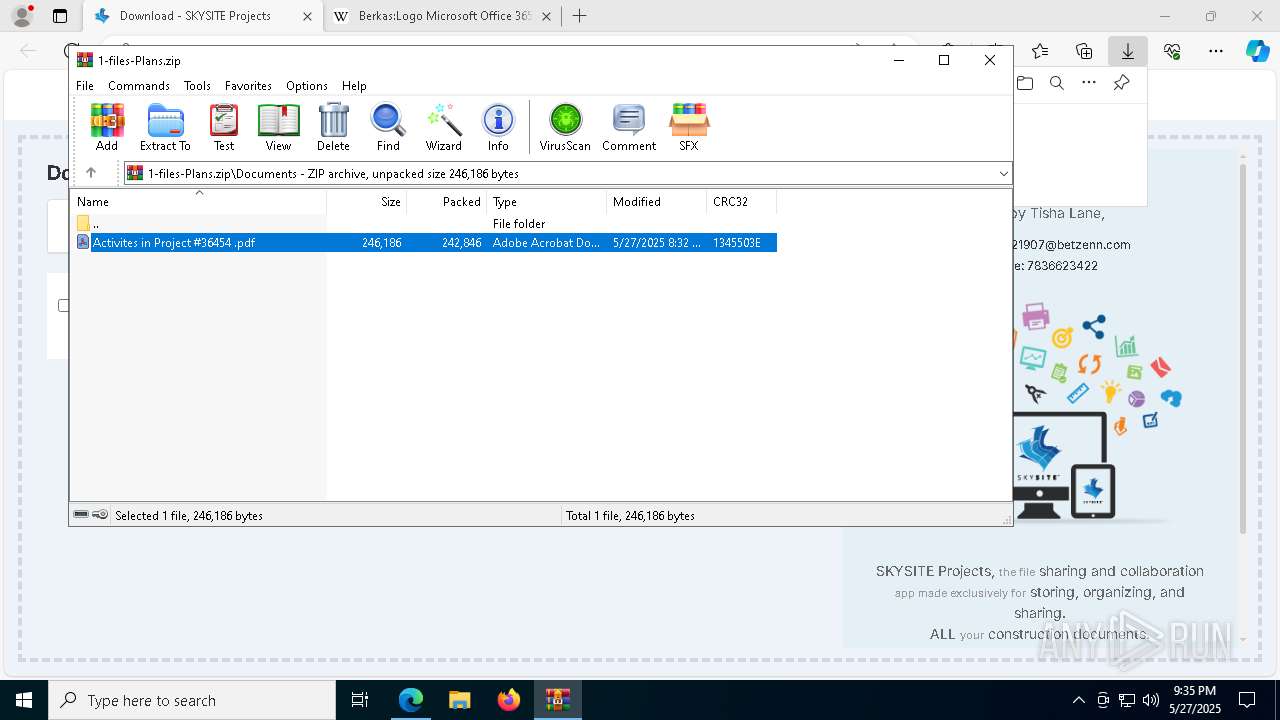1280x720 pixels.
Task: Click the Add toolbar icon in WinRAR
Action: click(107, 127)
